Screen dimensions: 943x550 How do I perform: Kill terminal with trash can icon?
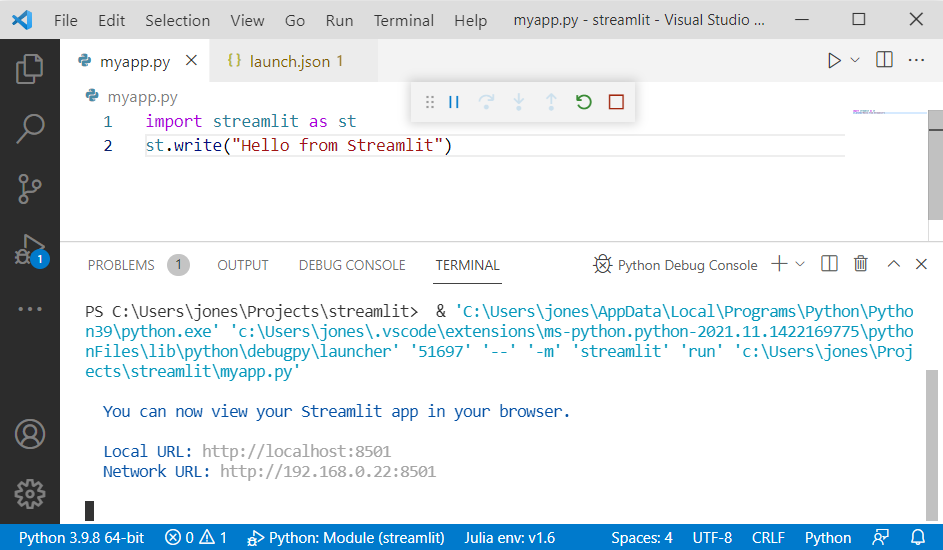[x=861, y=264]
